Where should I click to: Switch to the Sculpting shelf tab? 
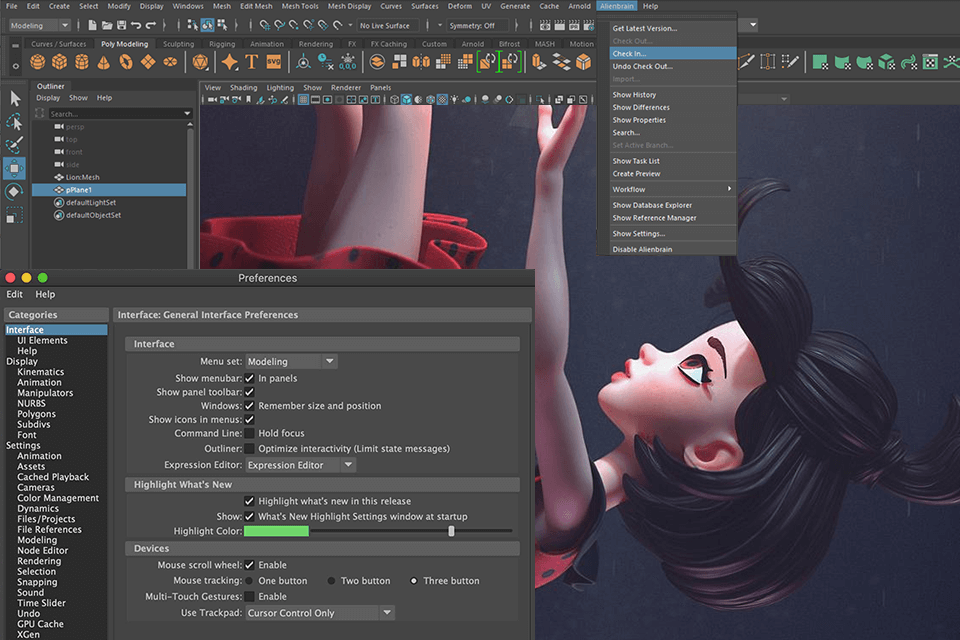[178, 44]
